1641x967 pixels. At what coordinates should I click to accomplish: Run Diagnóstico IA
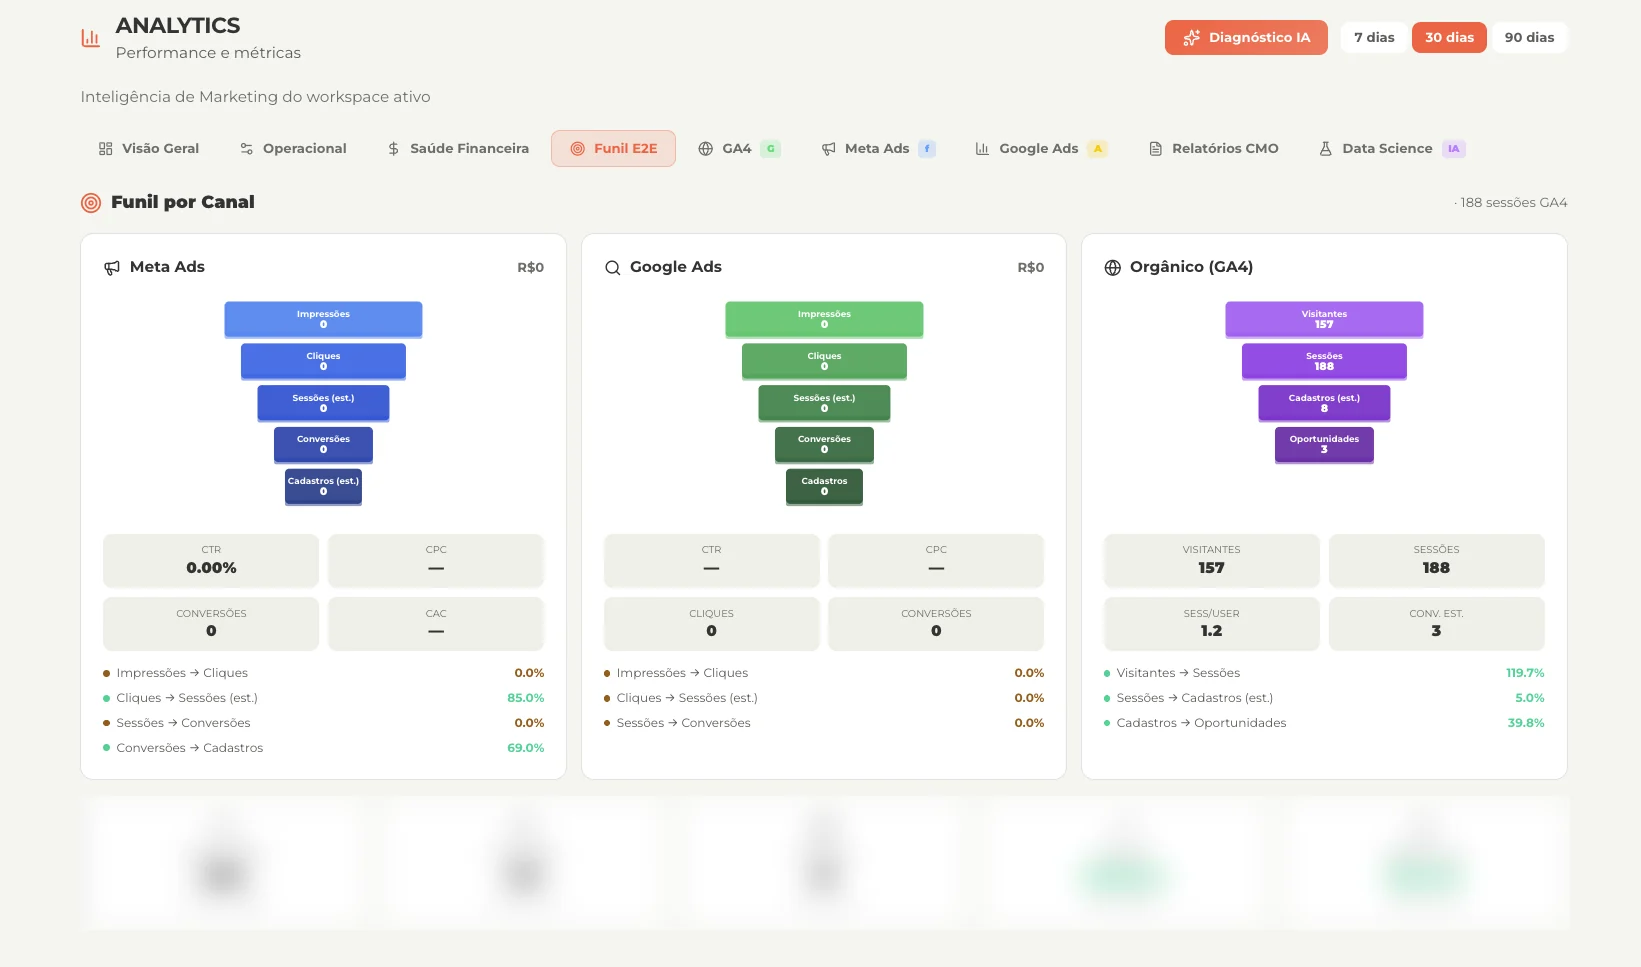point(1246,38)
